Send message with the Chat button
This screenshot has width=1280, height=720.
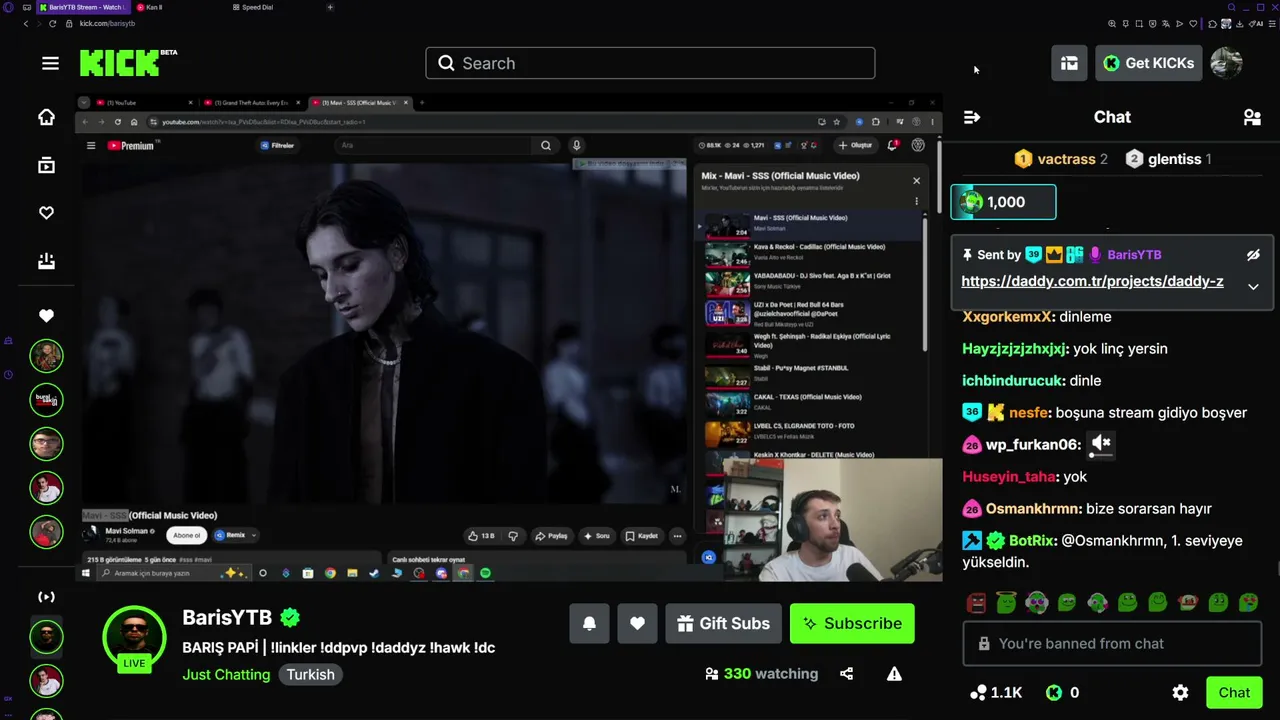(x=1234, y=692)
